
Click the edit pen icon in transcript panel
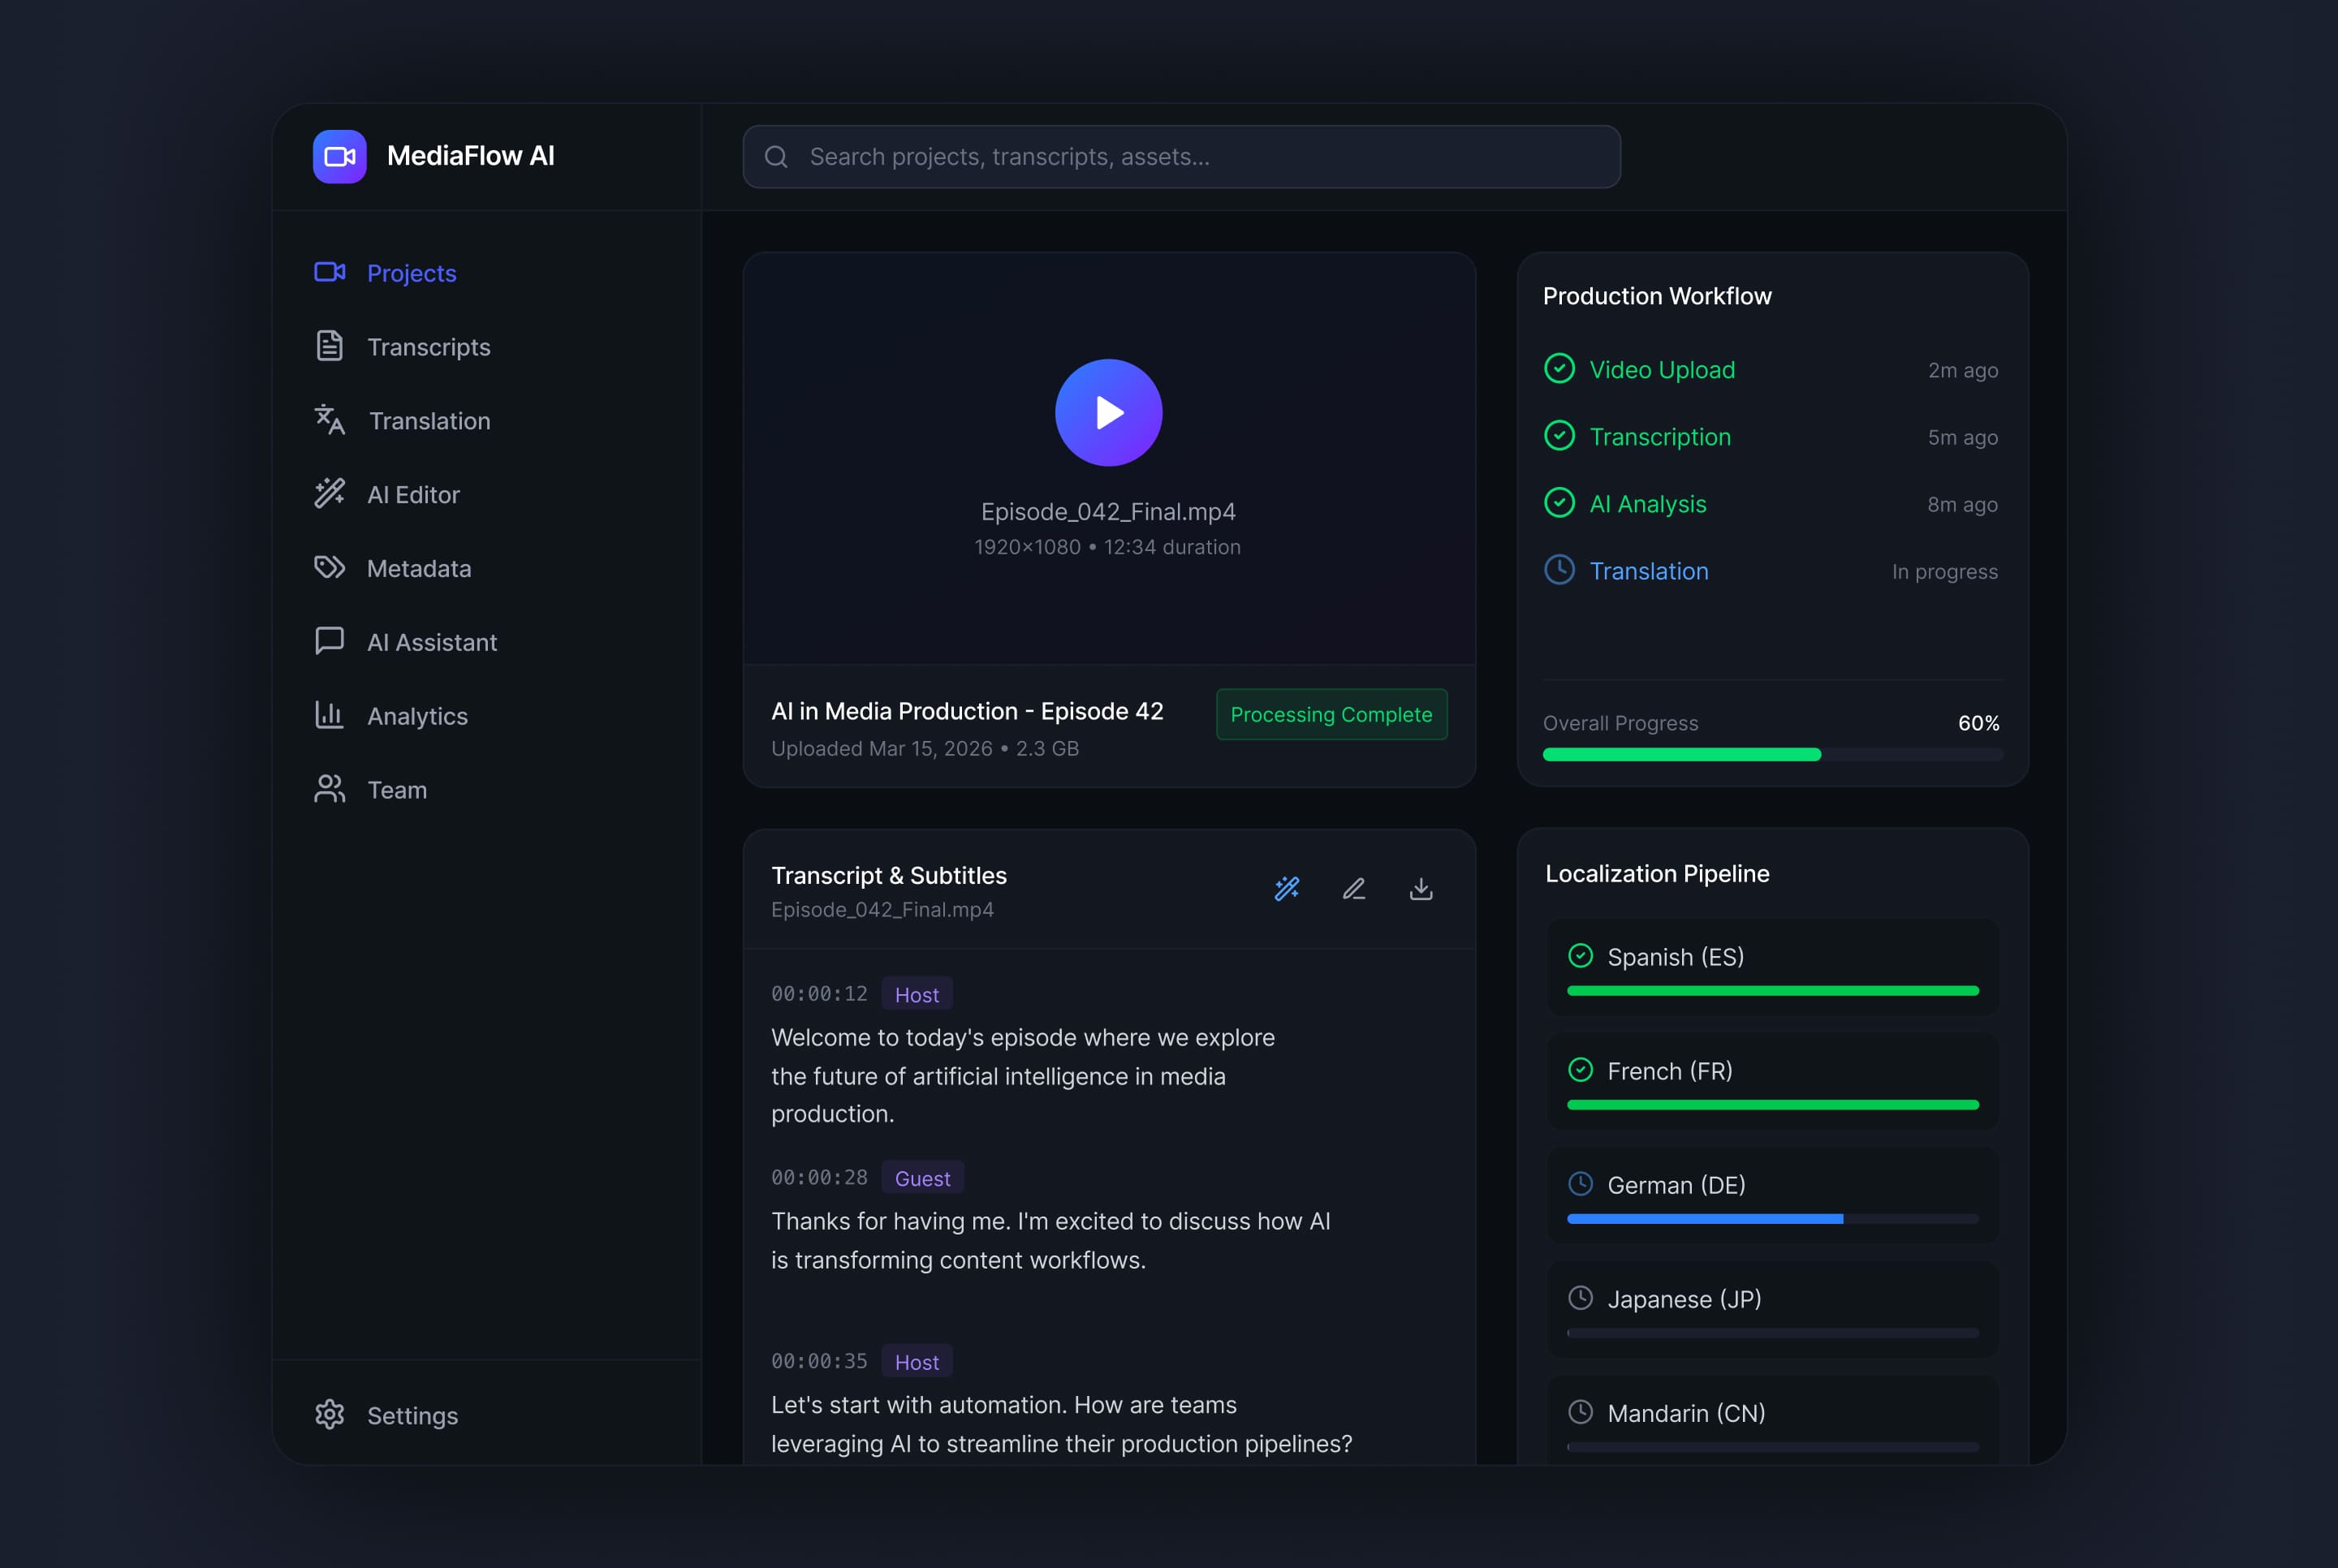tap(1354, 888)
